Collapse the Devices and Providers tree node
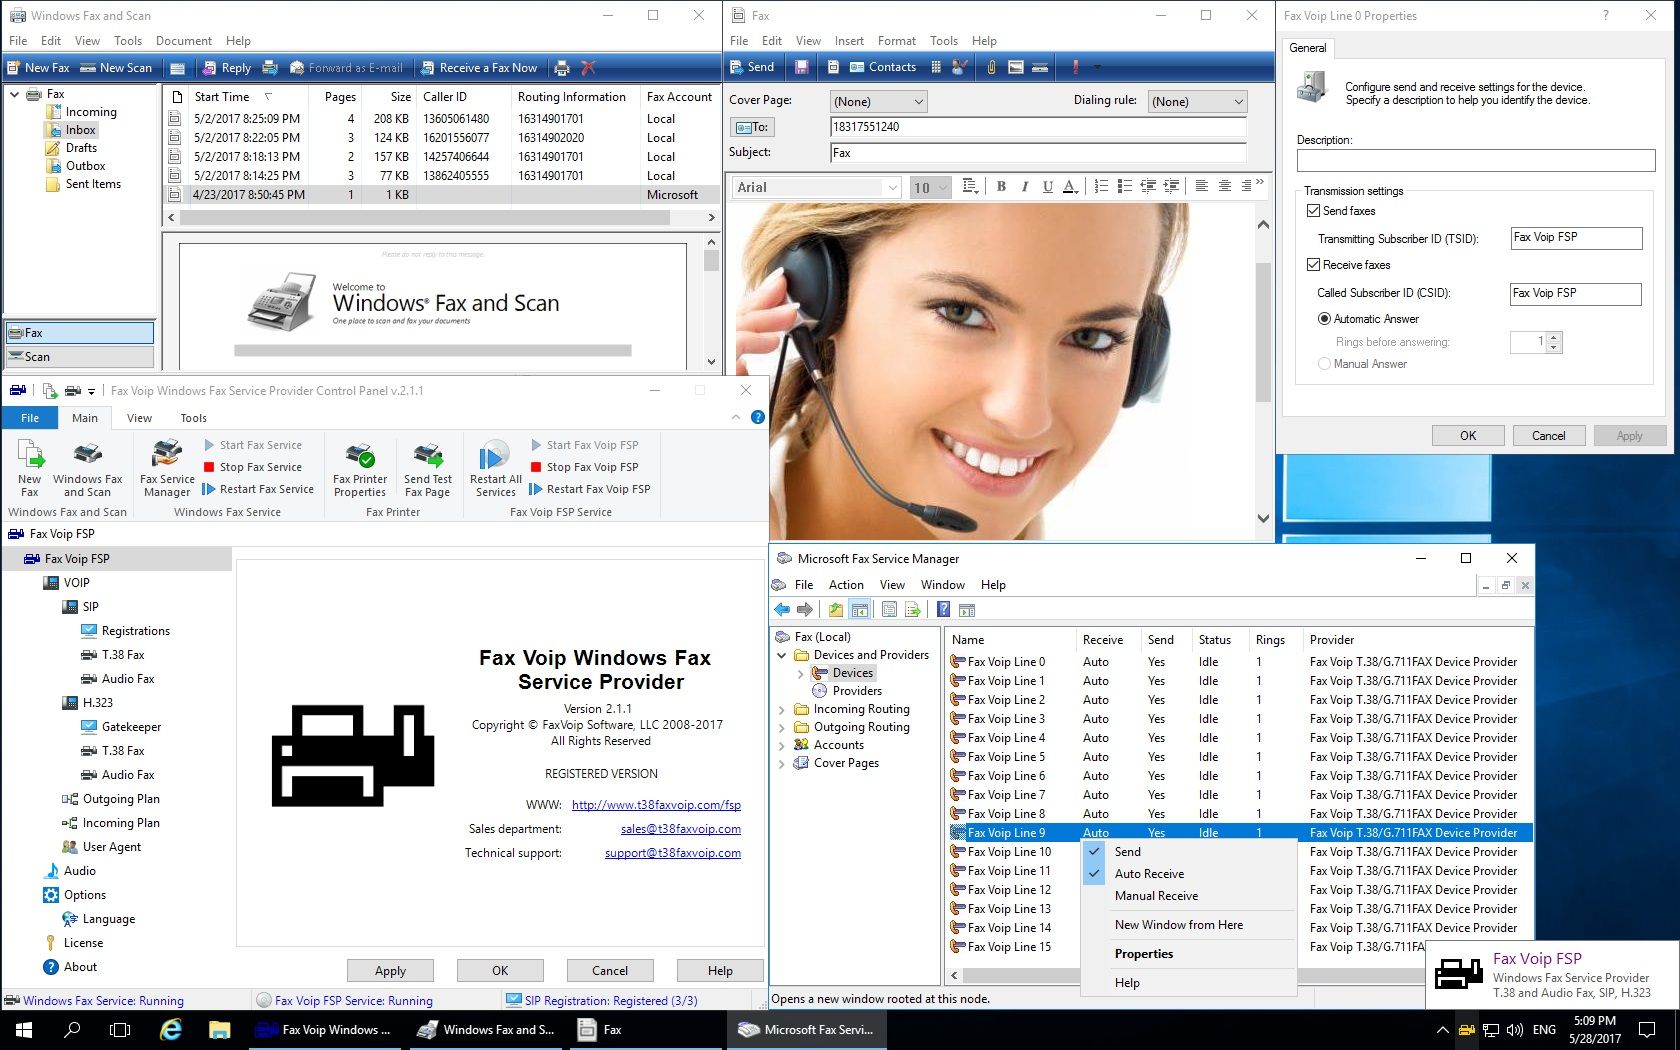Screen dimensions: 1680x1050 (781, 656)
